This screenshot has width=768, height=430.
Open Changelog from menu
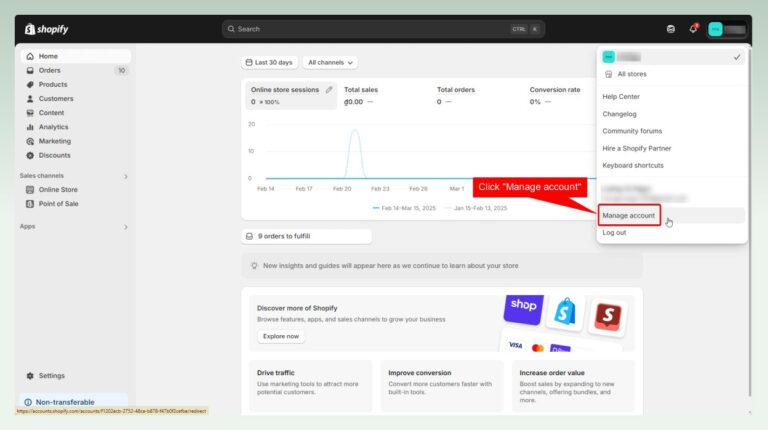[620, 114]
